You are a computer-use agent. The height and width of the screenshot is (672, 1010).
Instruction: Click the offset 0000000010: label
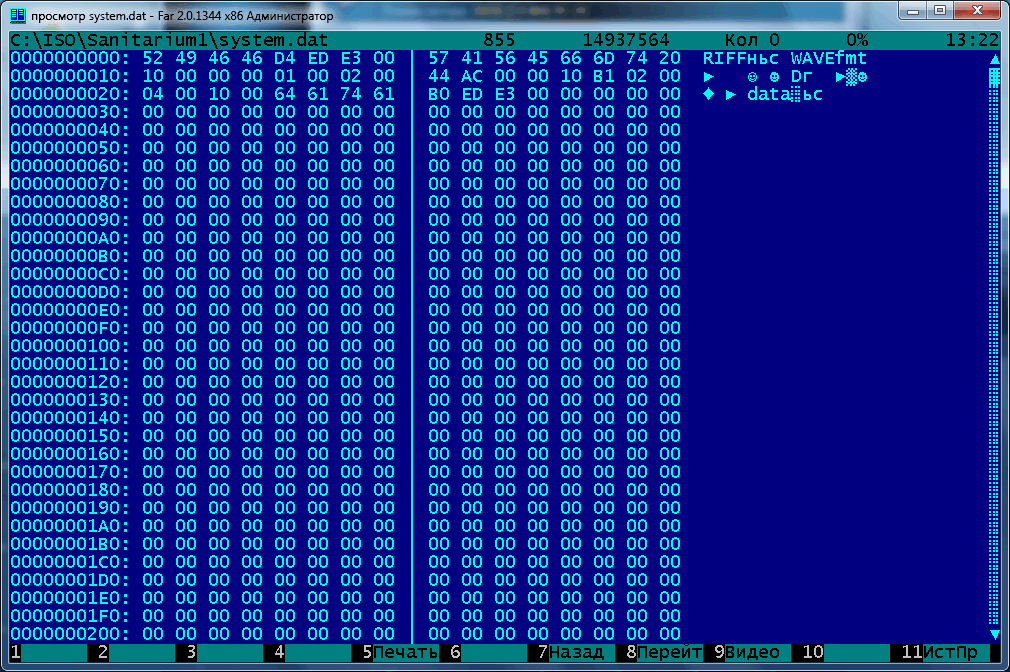[70, 76]
